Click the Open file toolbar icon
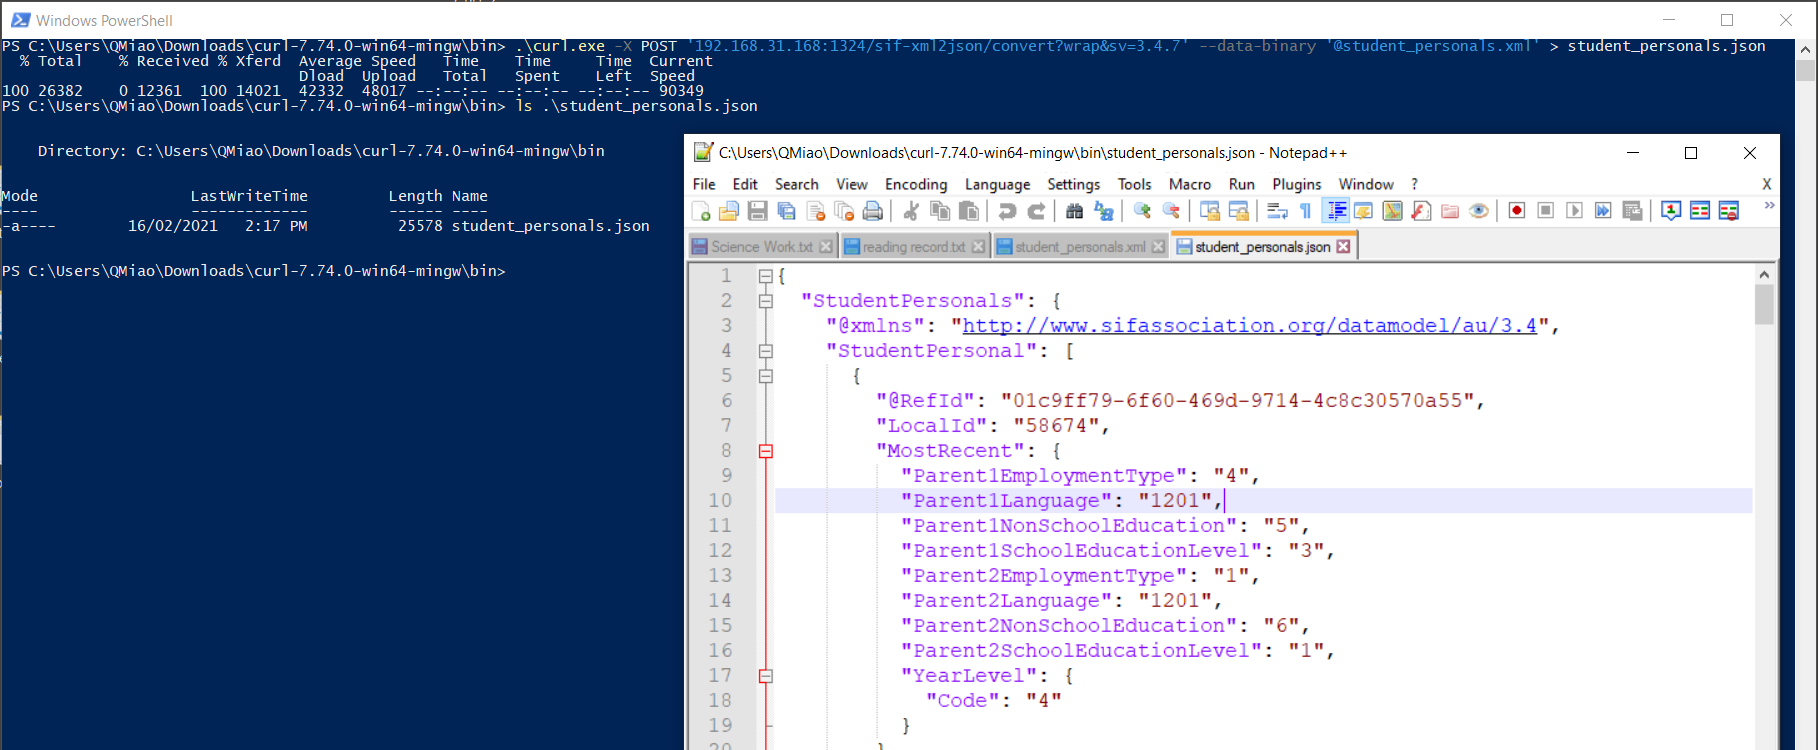 pyautogui.click(x=729, y=211)
